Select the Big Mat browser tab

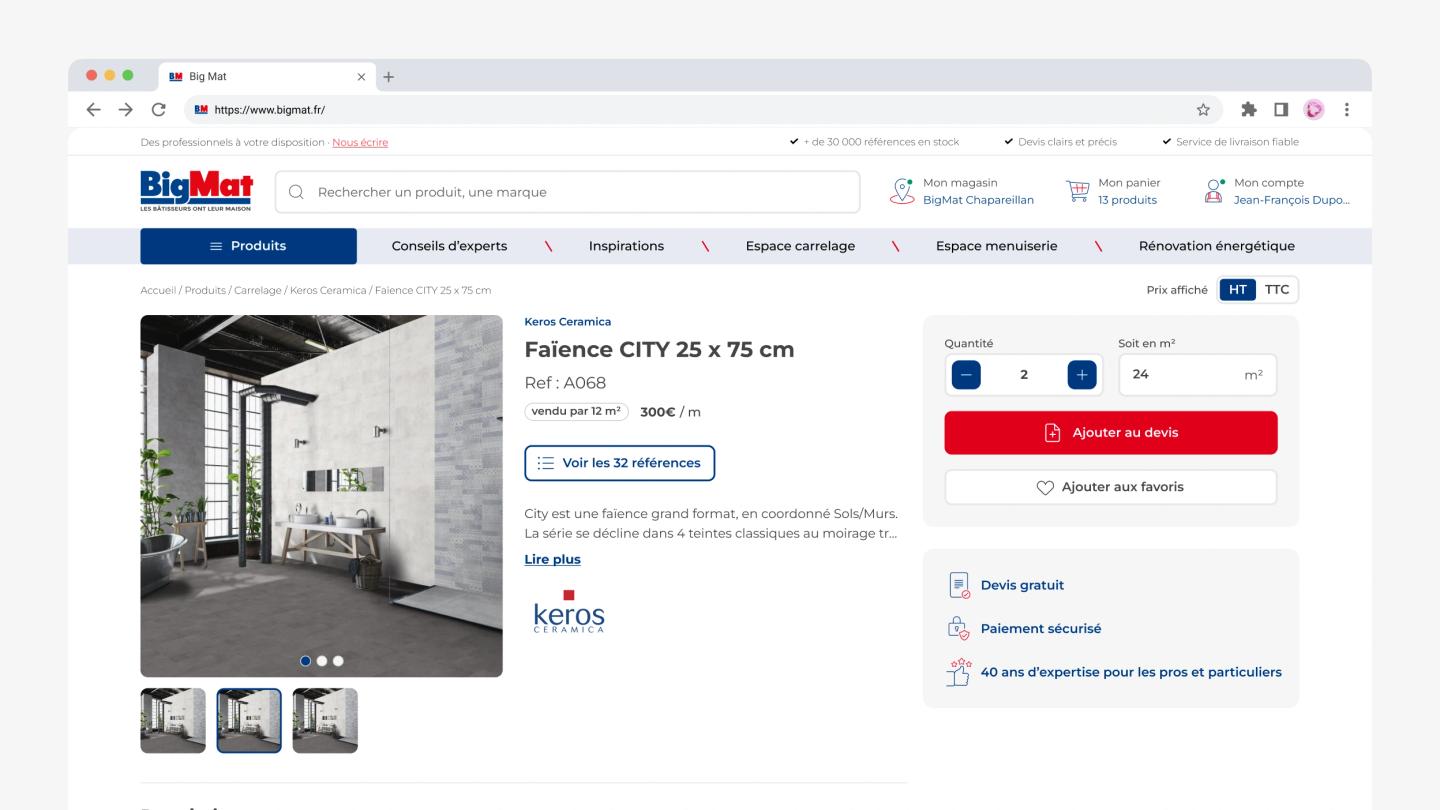click(x=265, y=77)
